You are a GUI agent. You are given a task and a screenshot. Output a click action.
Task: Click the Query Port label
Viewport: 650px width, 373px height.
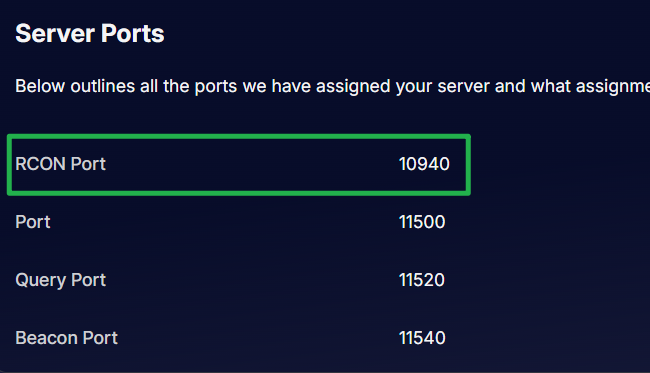[x=61, y=281]
